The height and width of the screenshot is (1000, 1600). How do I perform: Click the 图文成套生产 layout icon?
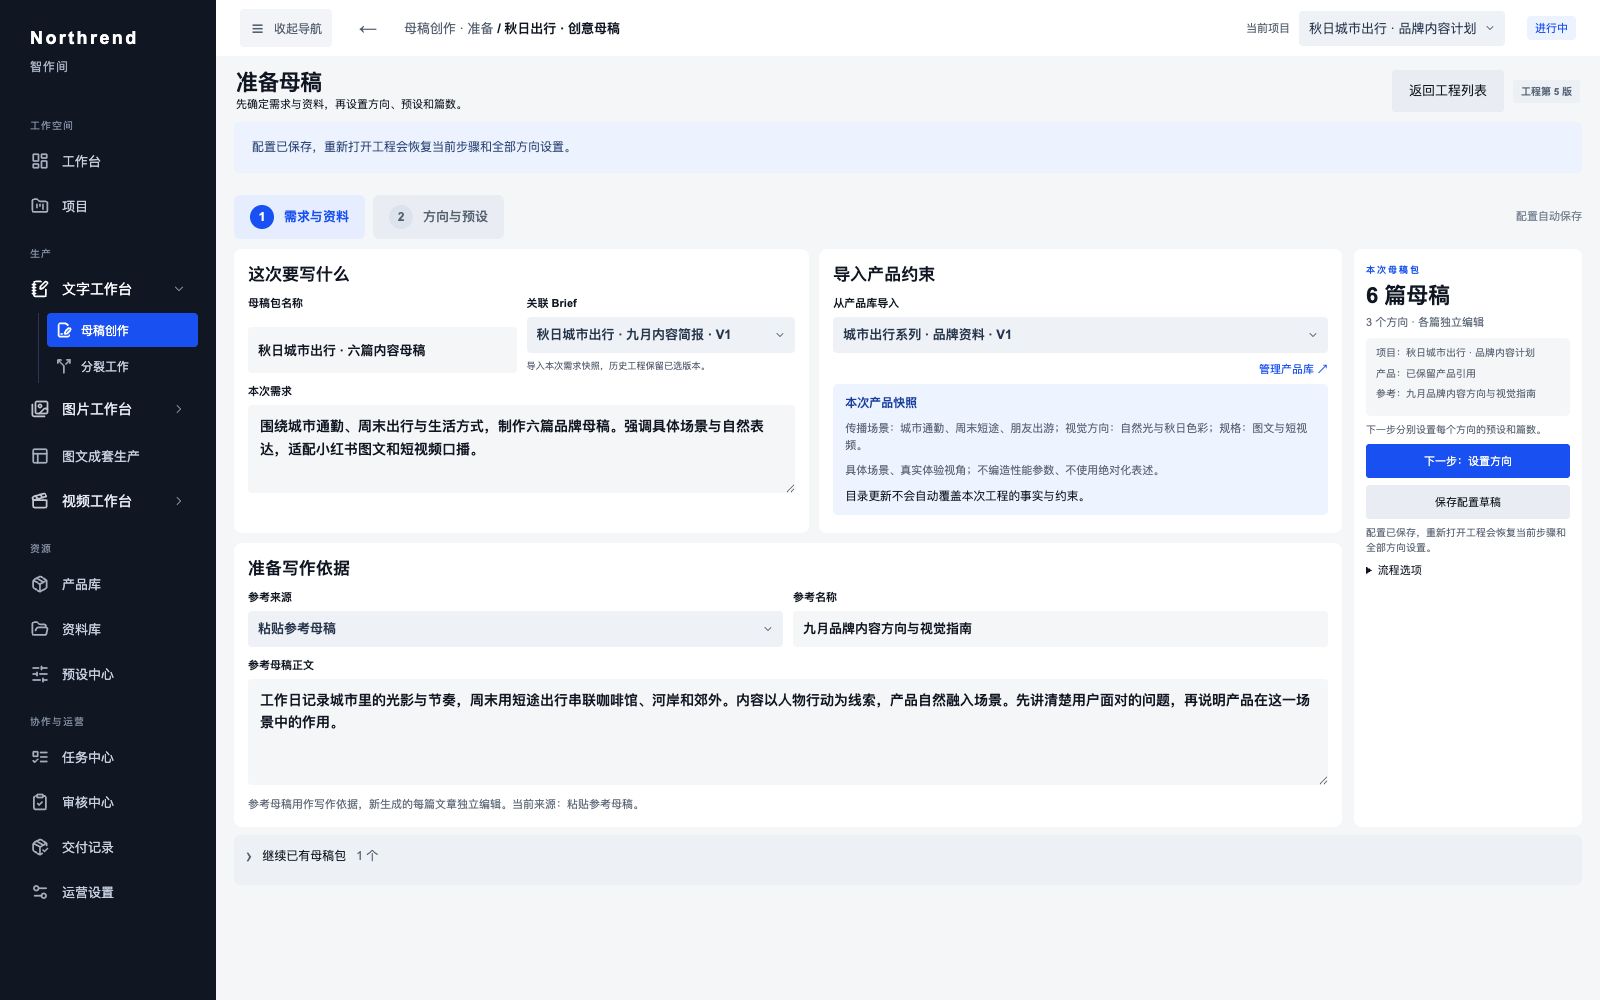coord(40,456)
